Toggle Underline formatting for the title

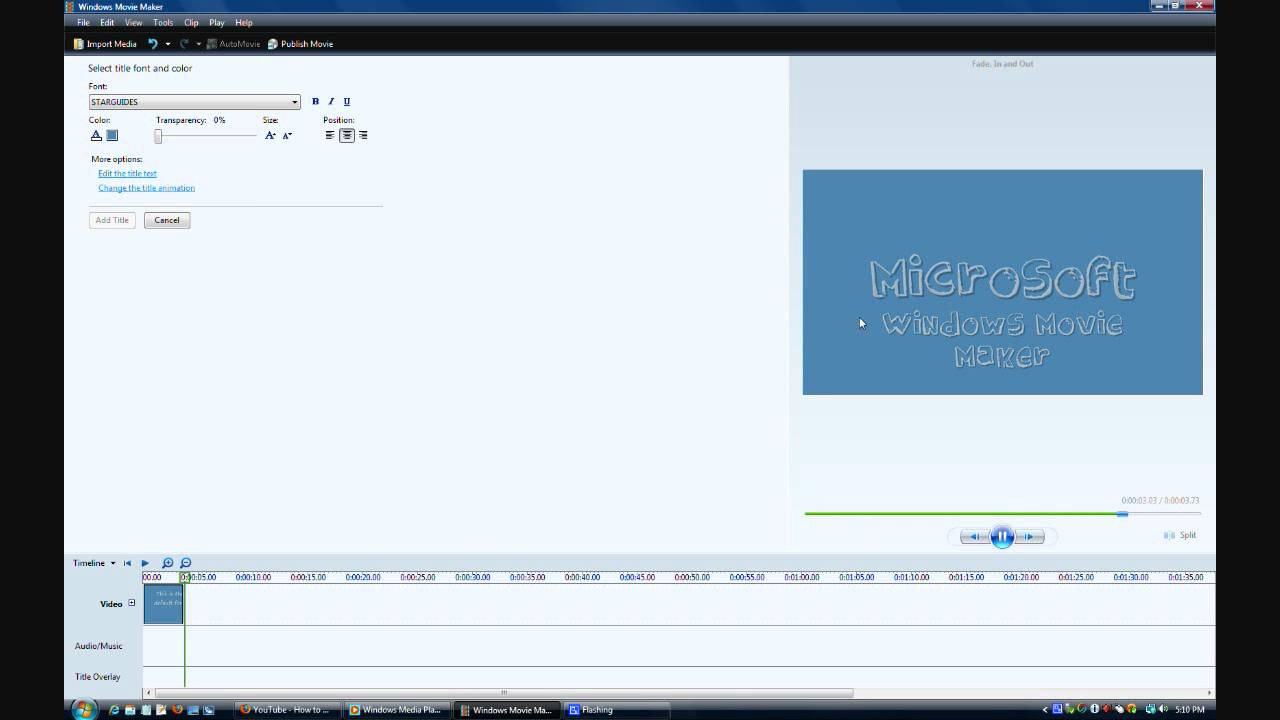(347, 101)
